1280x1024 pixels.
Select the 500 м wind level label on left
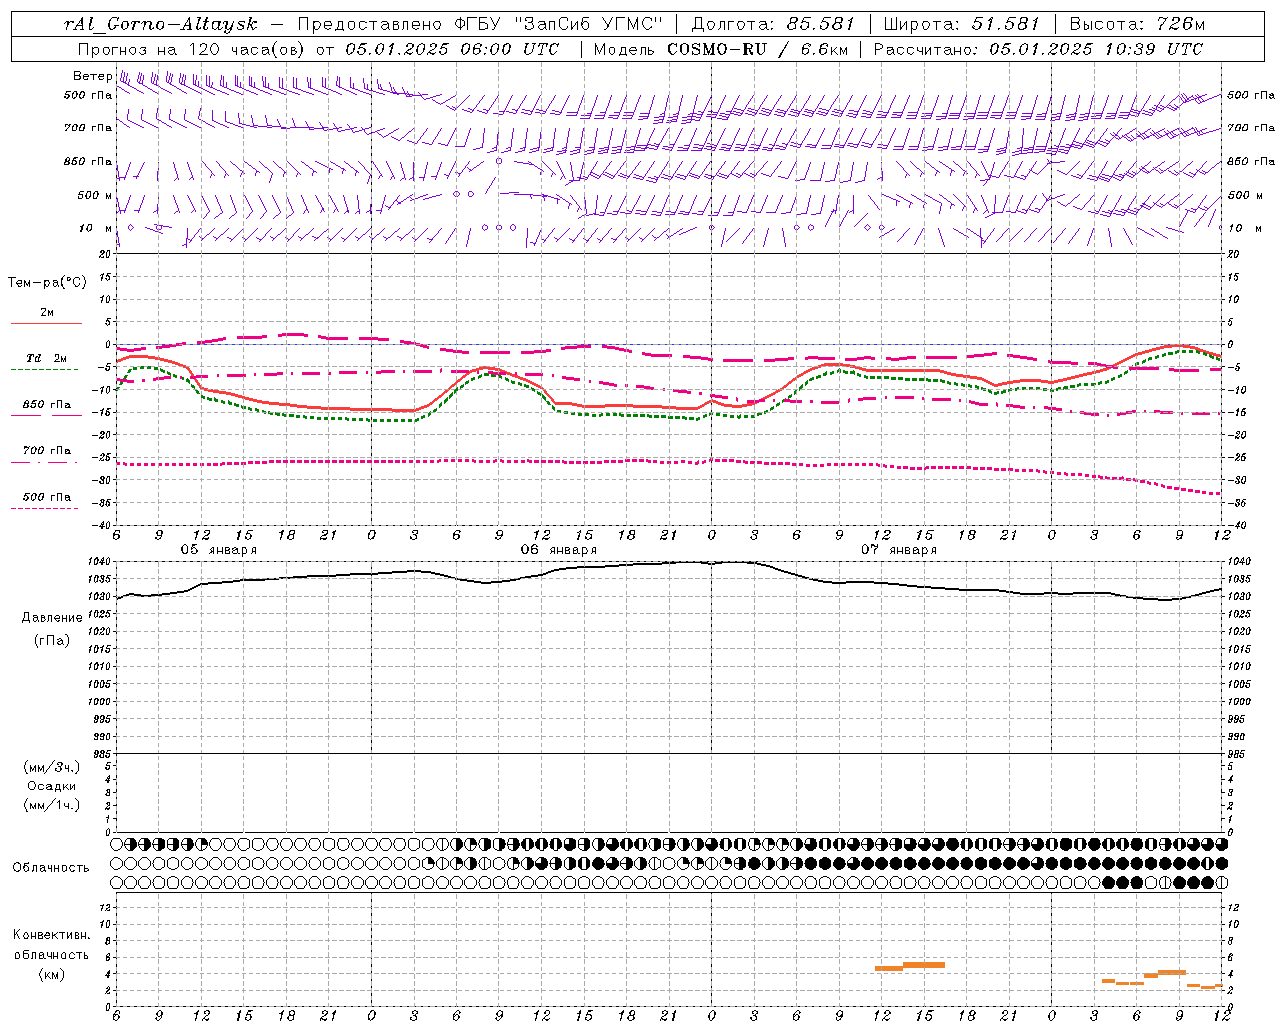[x=96, y=195]
